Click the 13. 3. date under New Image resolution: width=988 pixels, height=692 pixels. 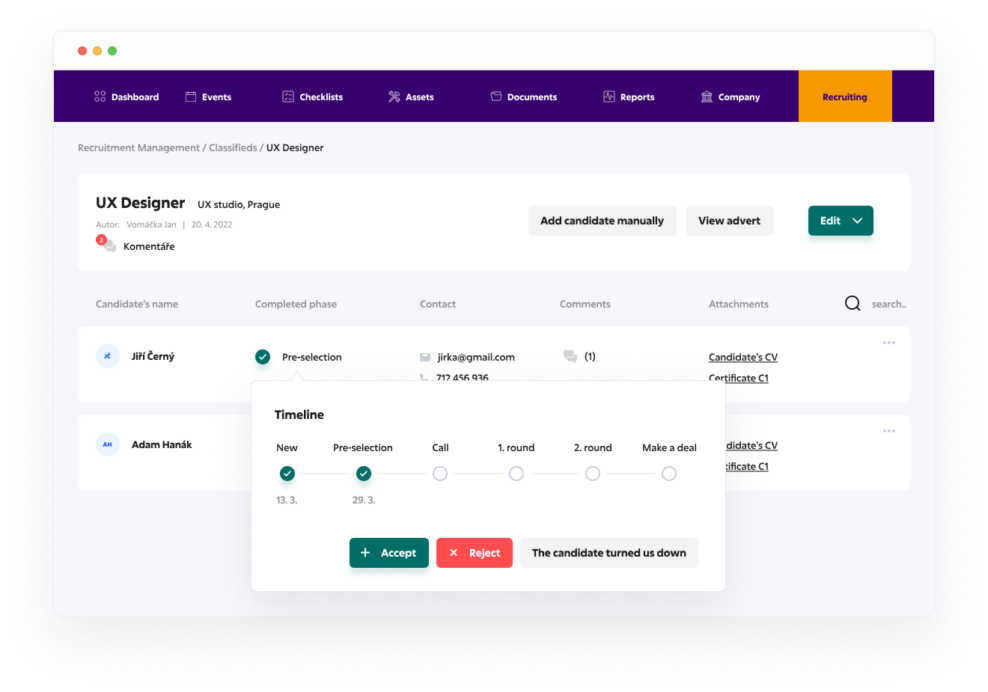tap(287, 500)
